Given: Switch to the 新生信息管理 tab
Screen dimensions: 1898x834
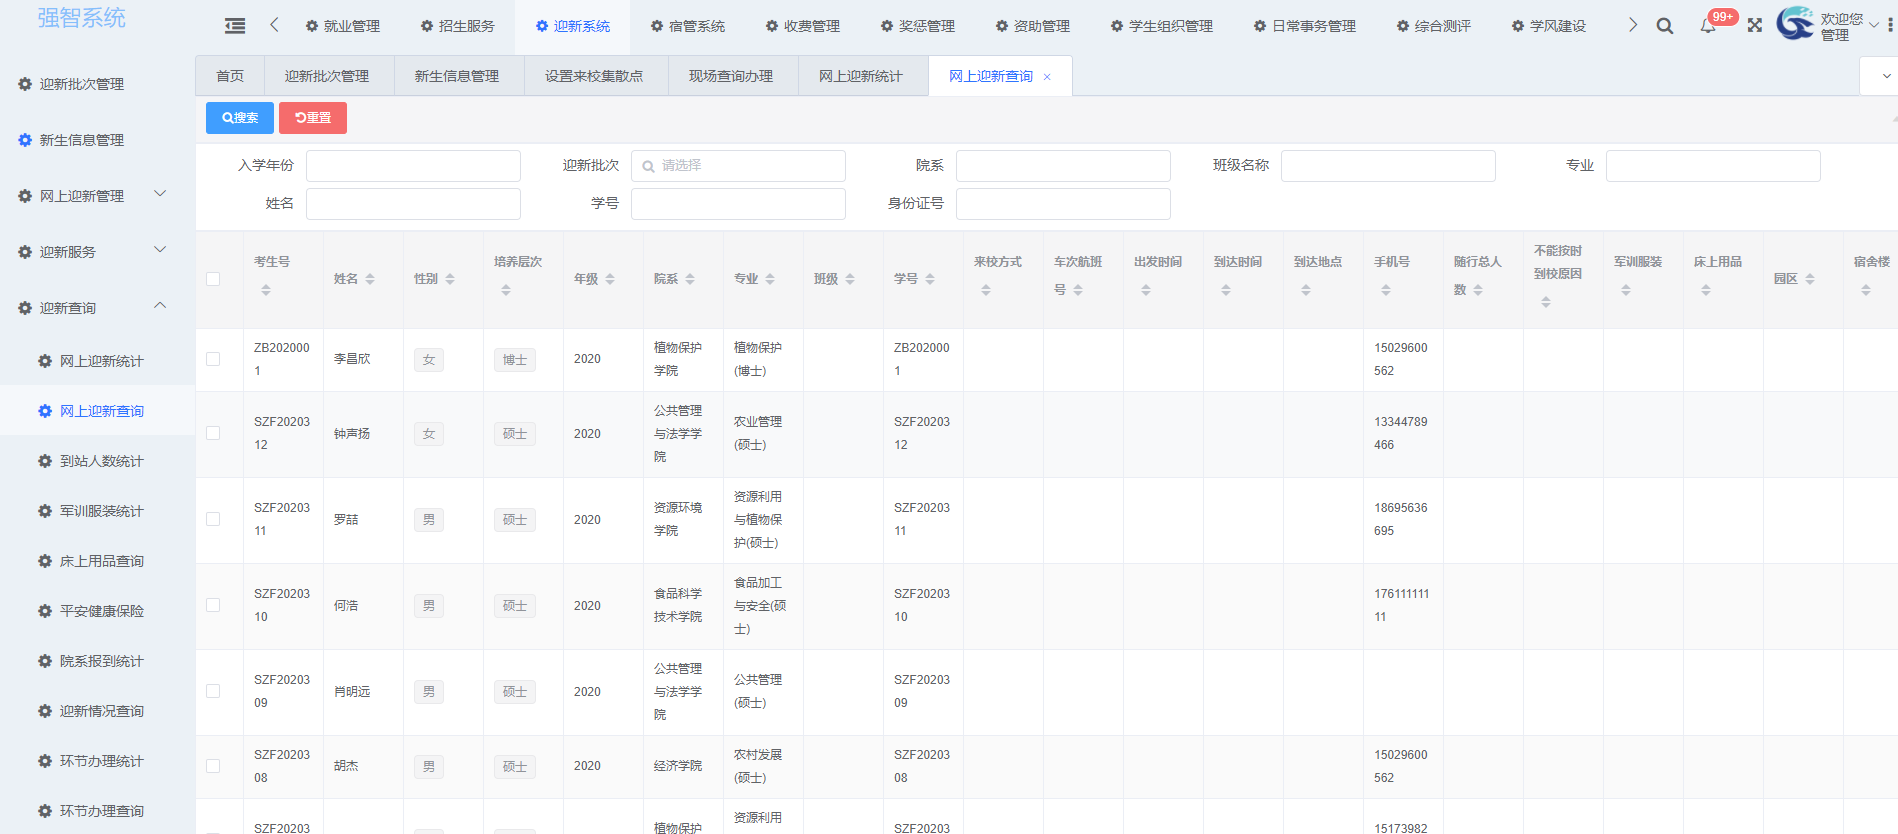Looking at the screenshot, I should tap(457, 76).
